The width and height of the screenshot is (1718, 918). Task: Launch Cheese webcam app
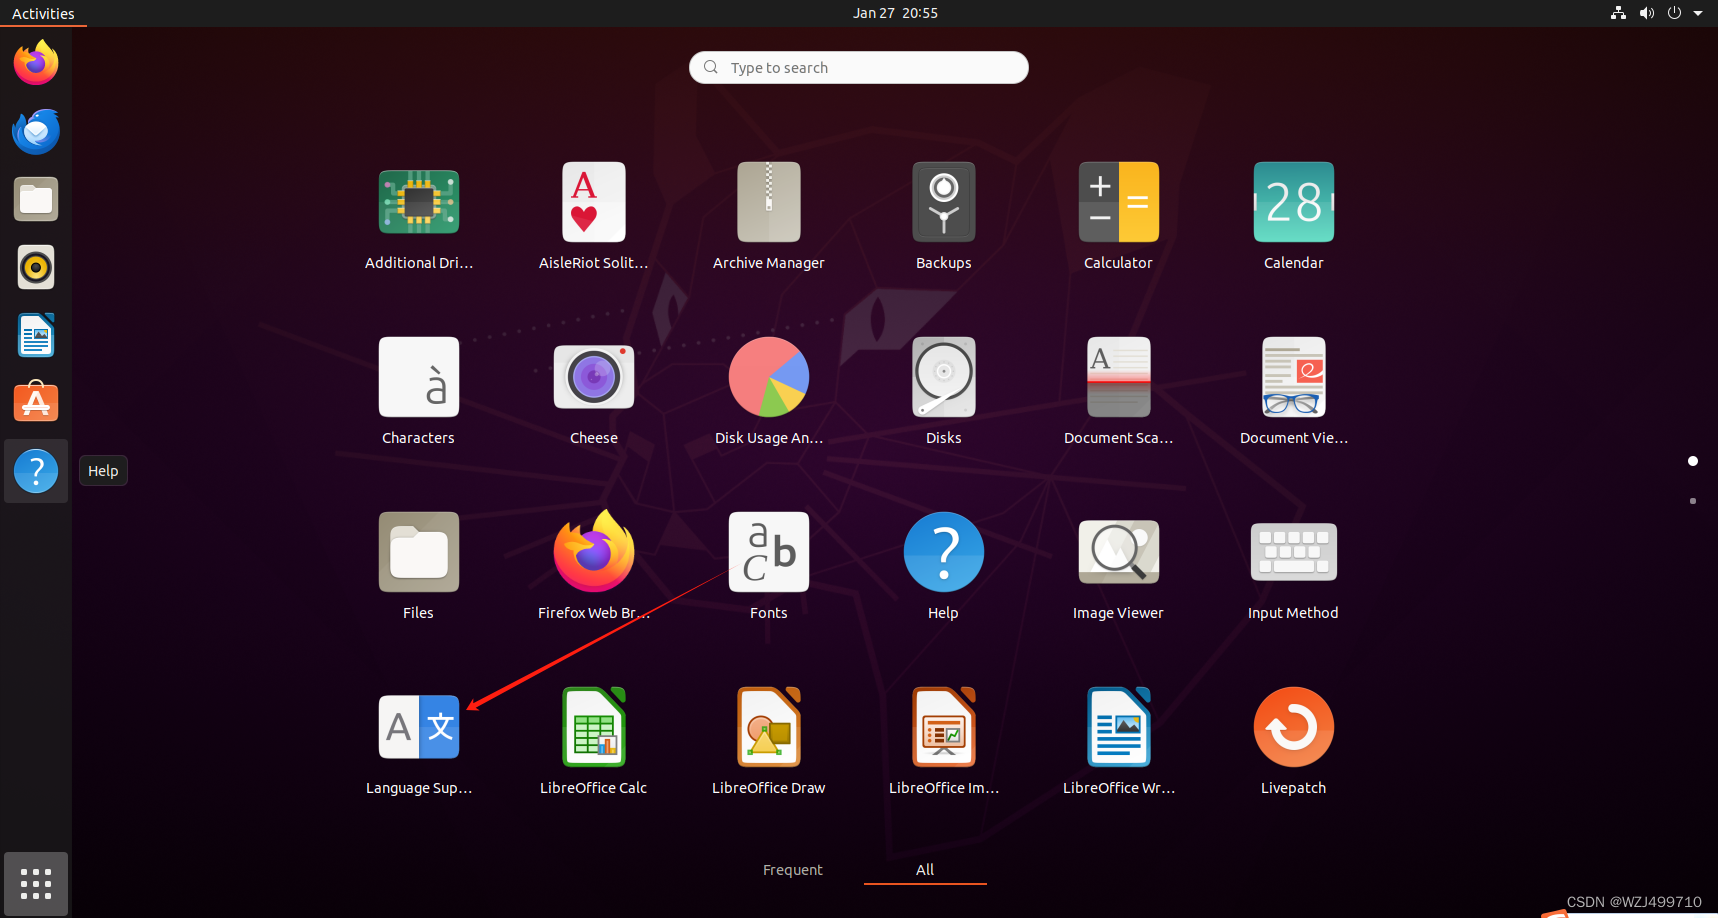point(594,378)
